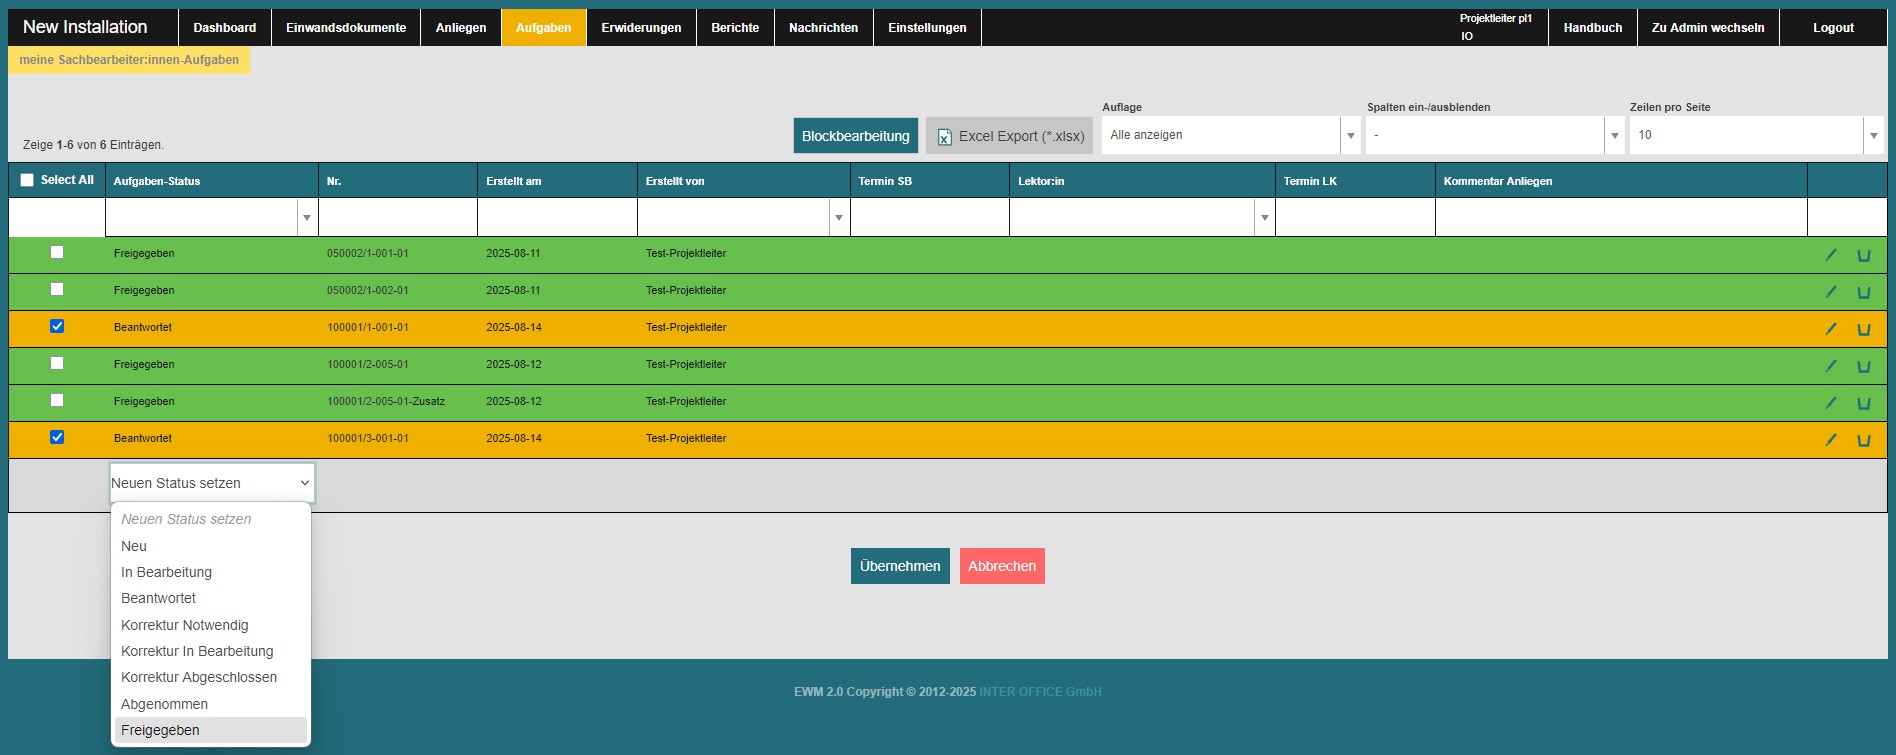Click the bin icon for task 050002/1-001-01
Screen dimensions: 1896x755
click(x=1863, y=255)
